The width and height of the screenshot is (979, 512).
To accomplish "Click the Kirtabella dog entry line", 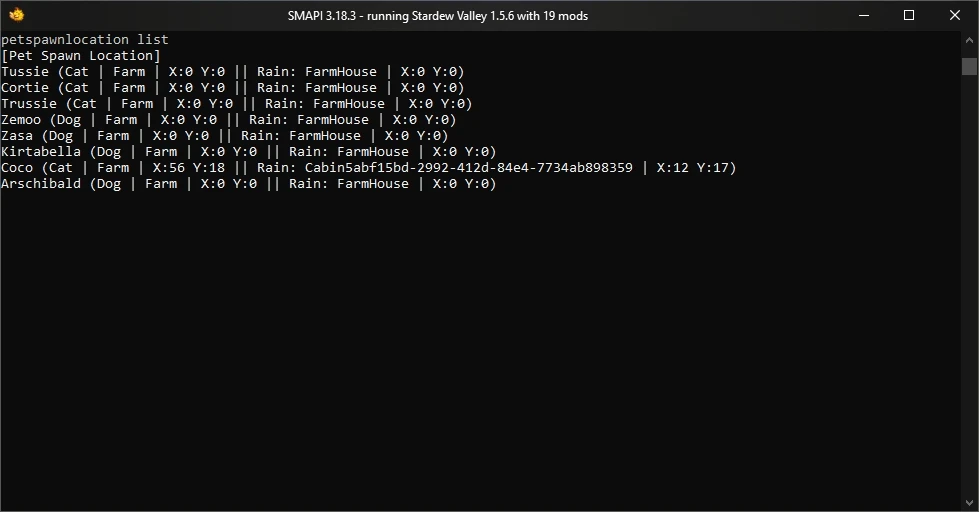I will point(248,152).
